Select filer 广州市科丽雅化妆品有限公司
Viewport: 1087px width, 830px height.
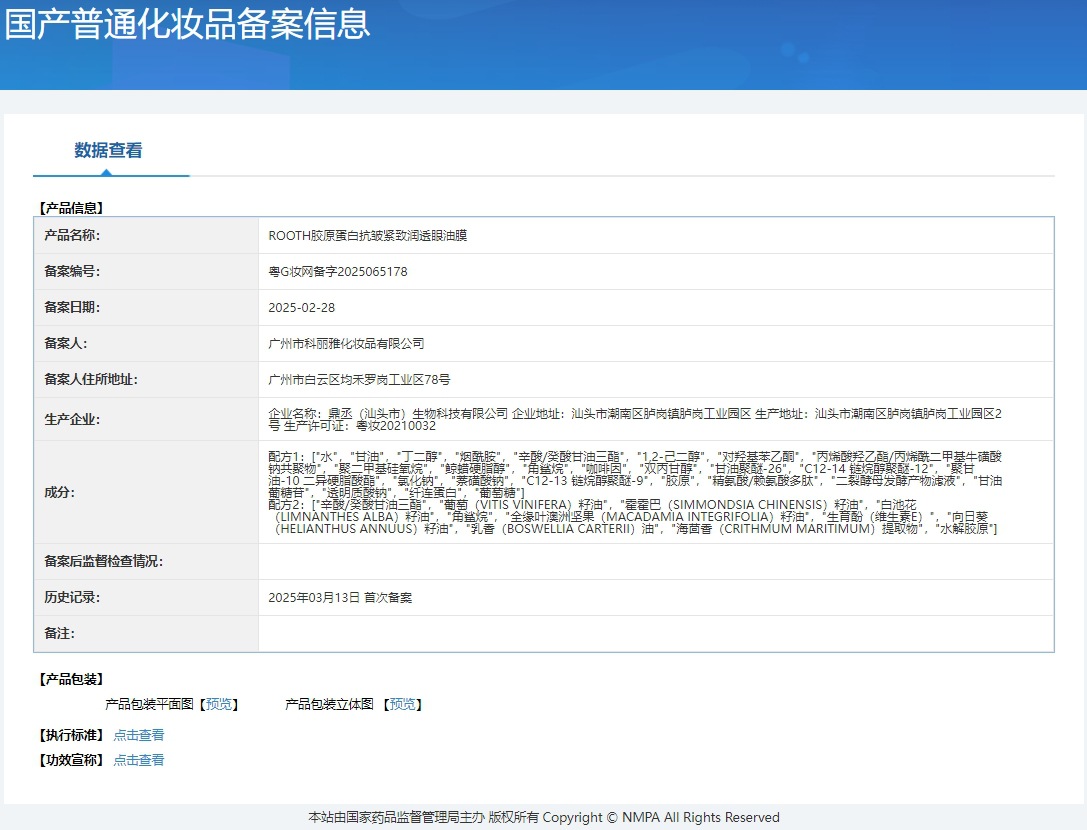pyautogui.click(x=346, y=344)
